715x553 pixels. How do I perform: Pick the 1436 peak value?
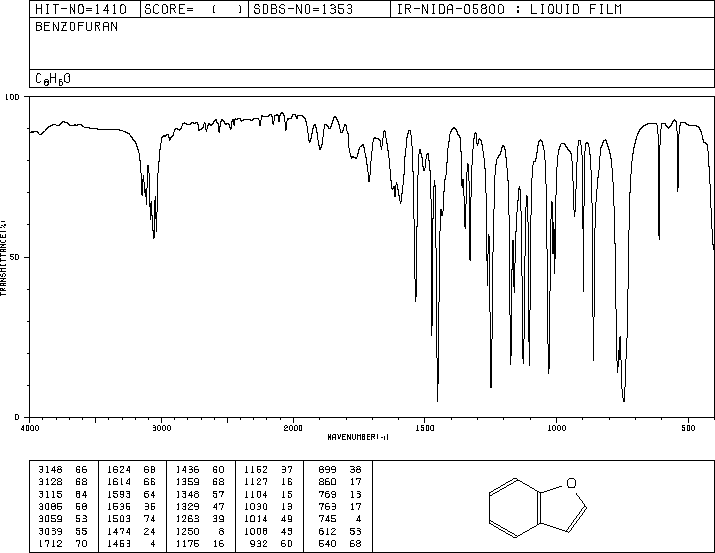[187, 469]
